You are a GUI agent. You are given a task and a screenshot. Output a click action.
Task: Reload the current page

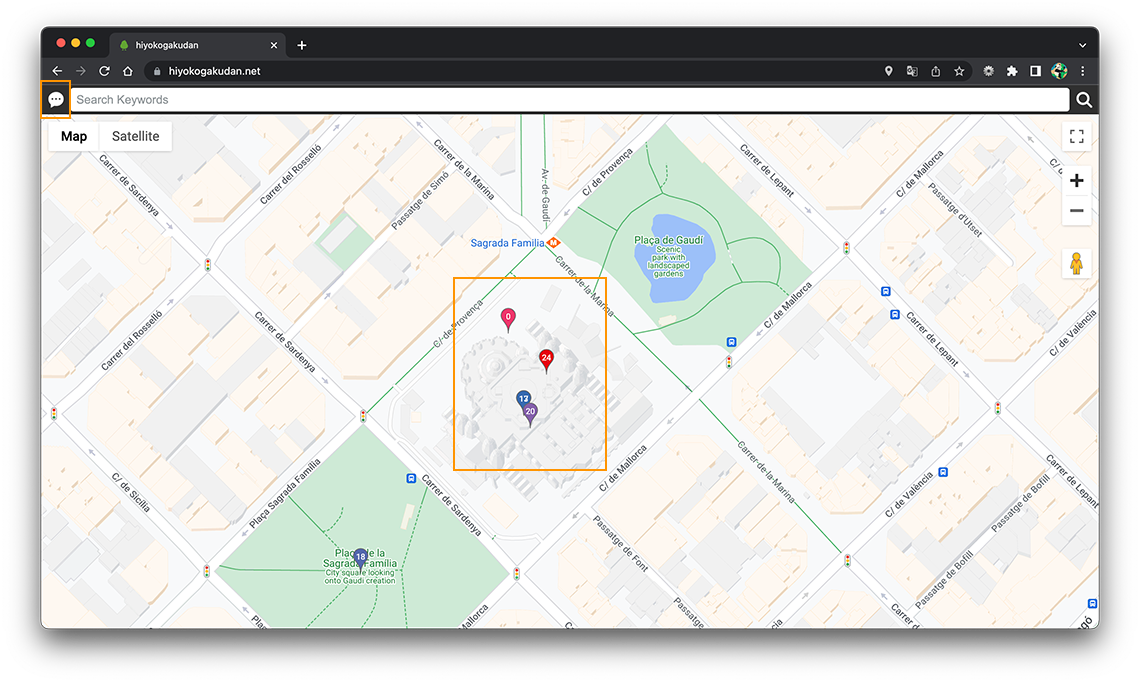click(104, 71)
